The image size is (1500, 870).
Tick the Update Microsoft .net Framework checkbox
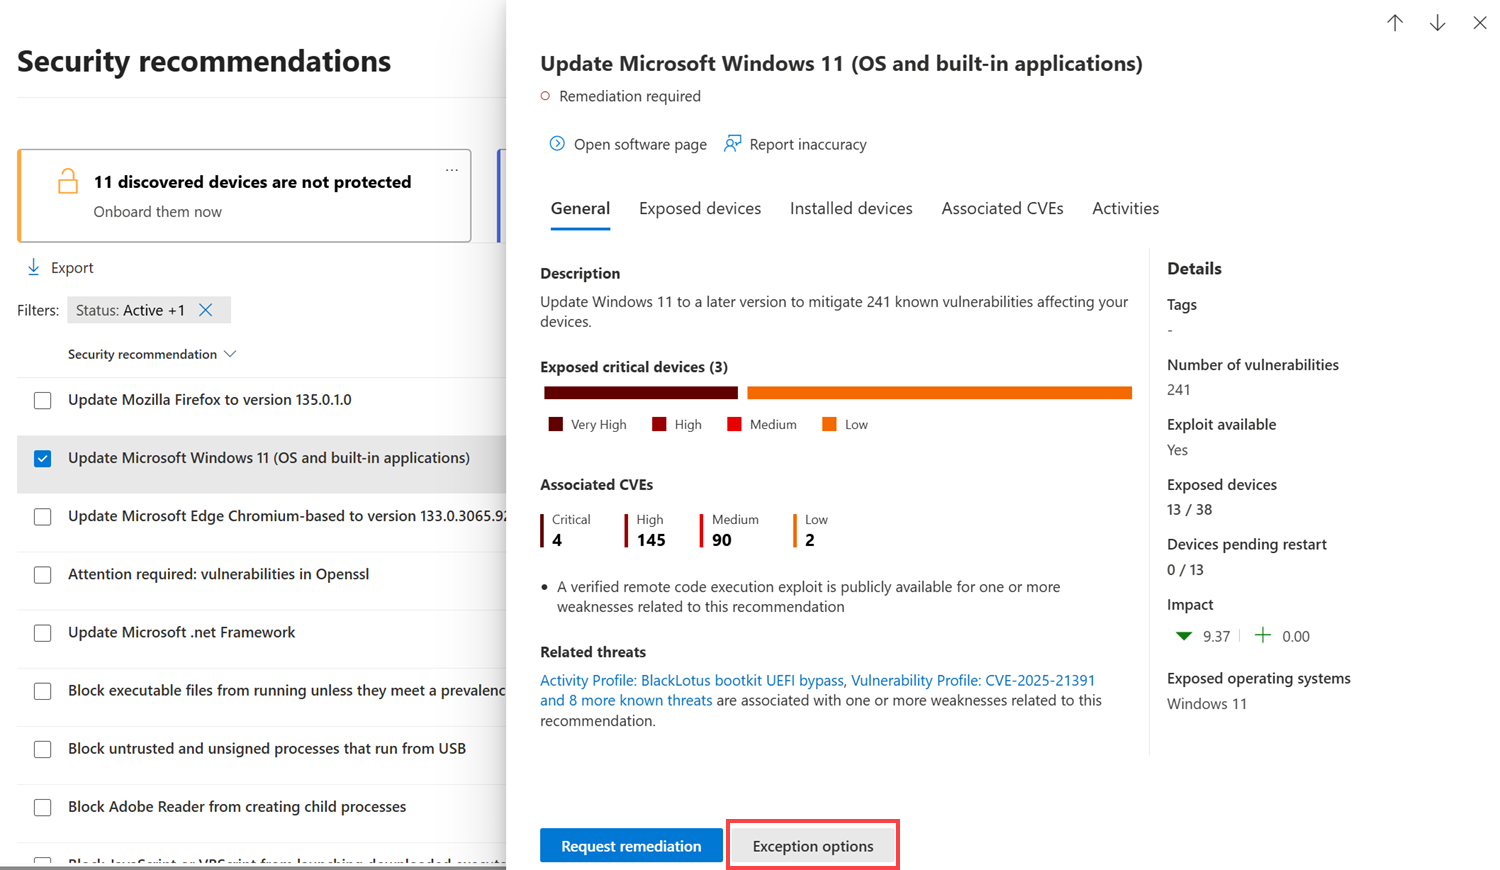tap(43, 633)
